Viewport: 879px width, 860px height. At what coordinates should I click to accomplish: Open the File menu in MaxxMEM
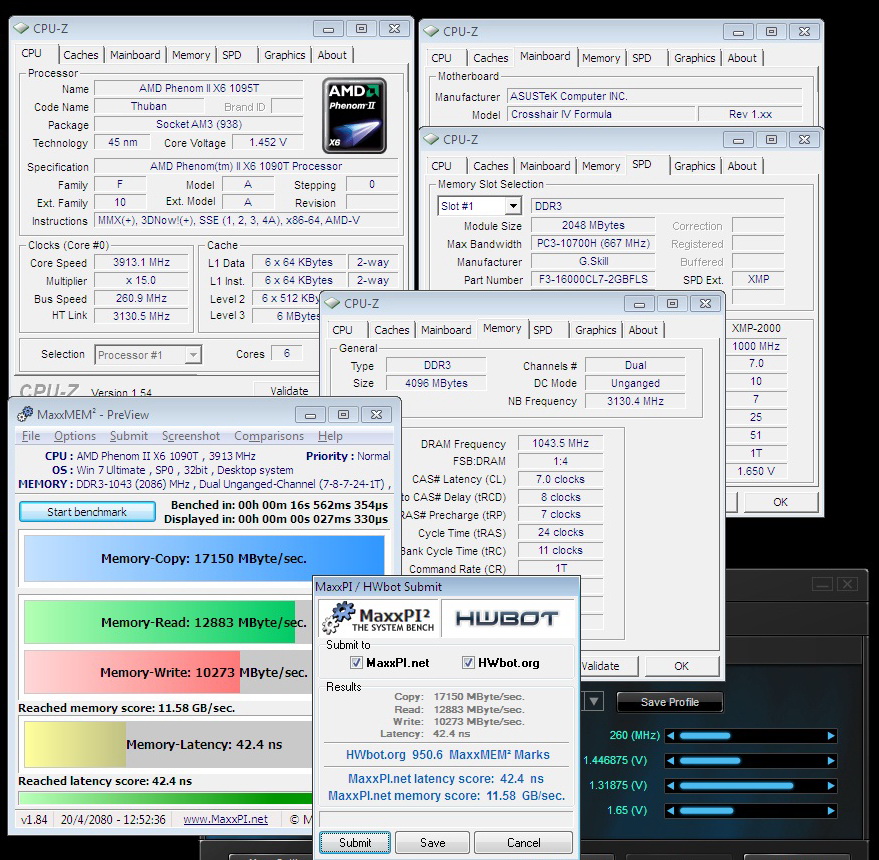31,436
